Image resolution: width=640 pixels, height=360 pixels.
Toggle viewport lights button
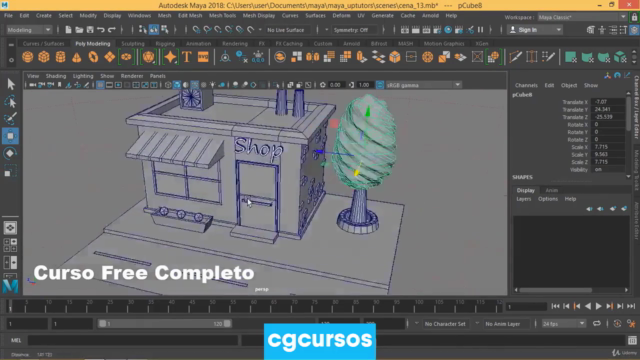tap(213, 85)
